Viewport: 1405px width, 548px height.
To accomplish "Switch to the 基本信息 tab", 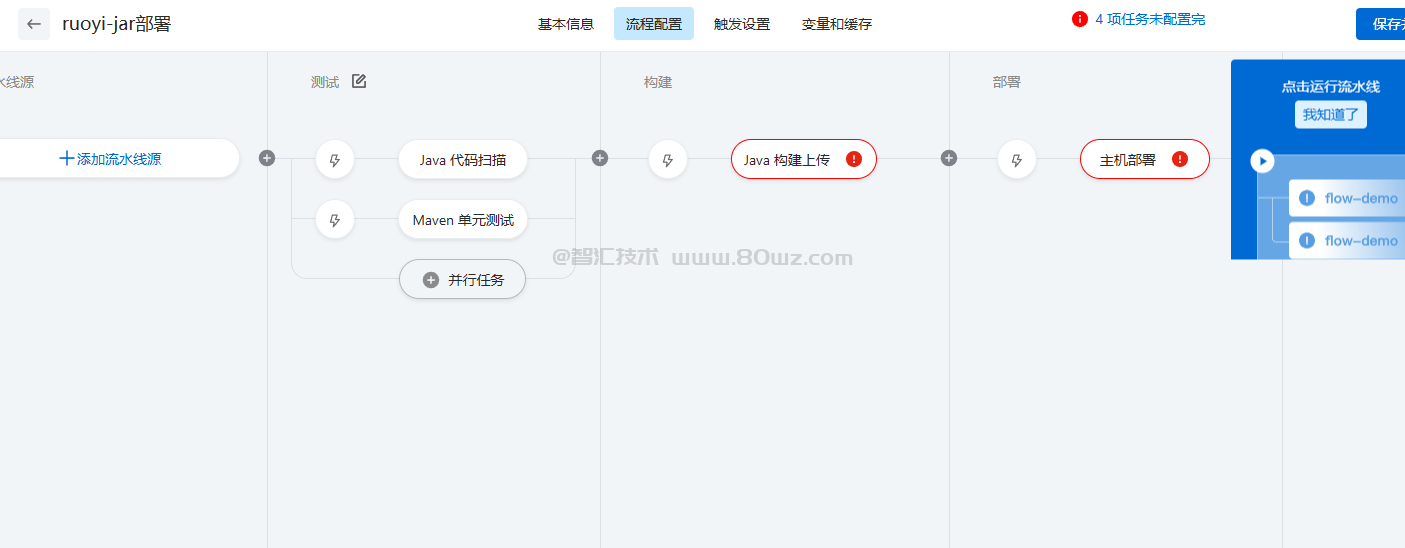I will click(x=566, y=24).
